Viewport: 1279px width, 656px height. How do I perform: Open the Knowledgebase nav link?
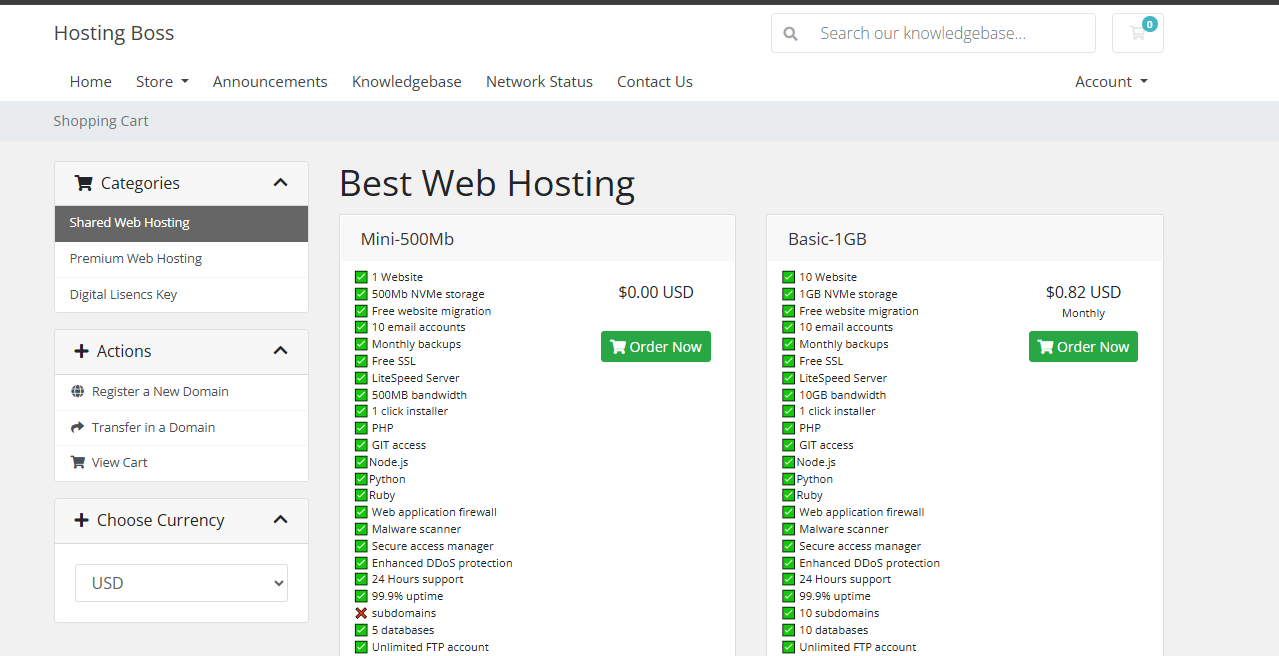(x=407, y=82)
